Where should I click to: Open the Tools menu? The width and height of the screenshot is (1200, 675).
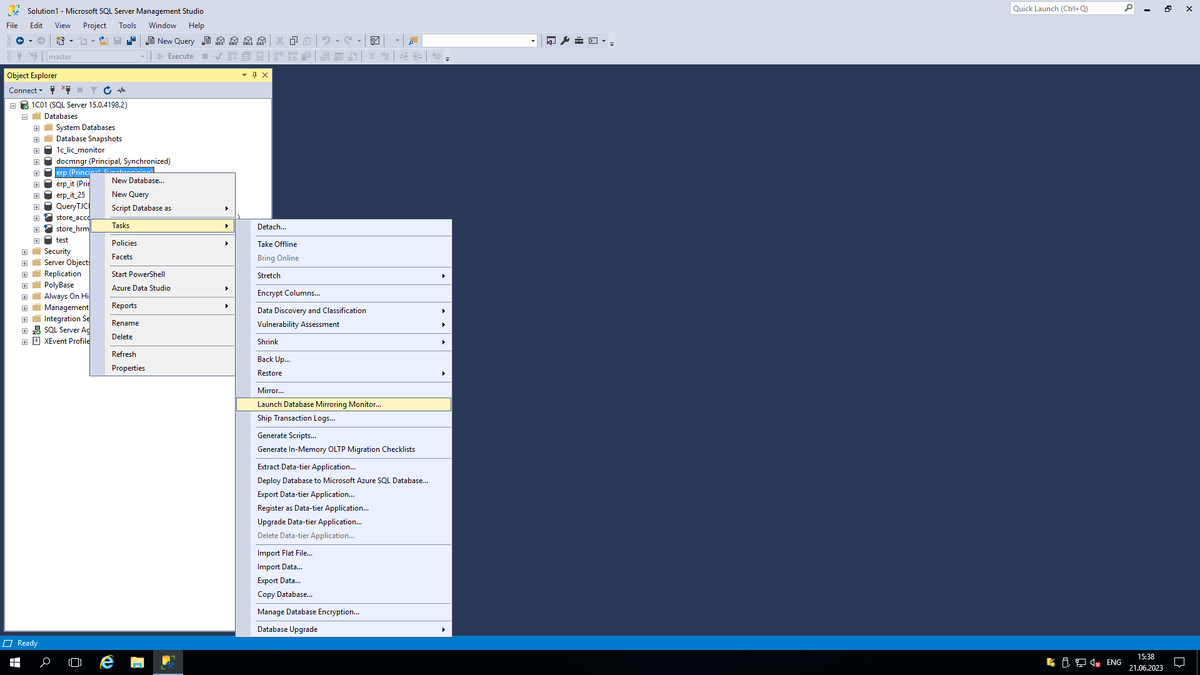pyautogui.click(x=127, y=25)
